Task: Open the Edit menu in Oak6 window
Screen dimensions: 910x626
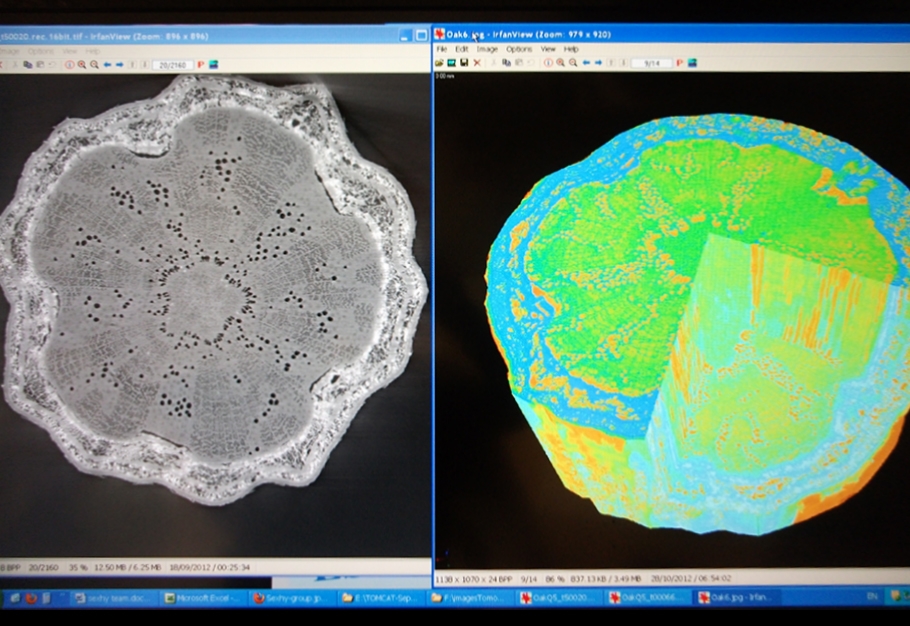Action: [461, 49]
